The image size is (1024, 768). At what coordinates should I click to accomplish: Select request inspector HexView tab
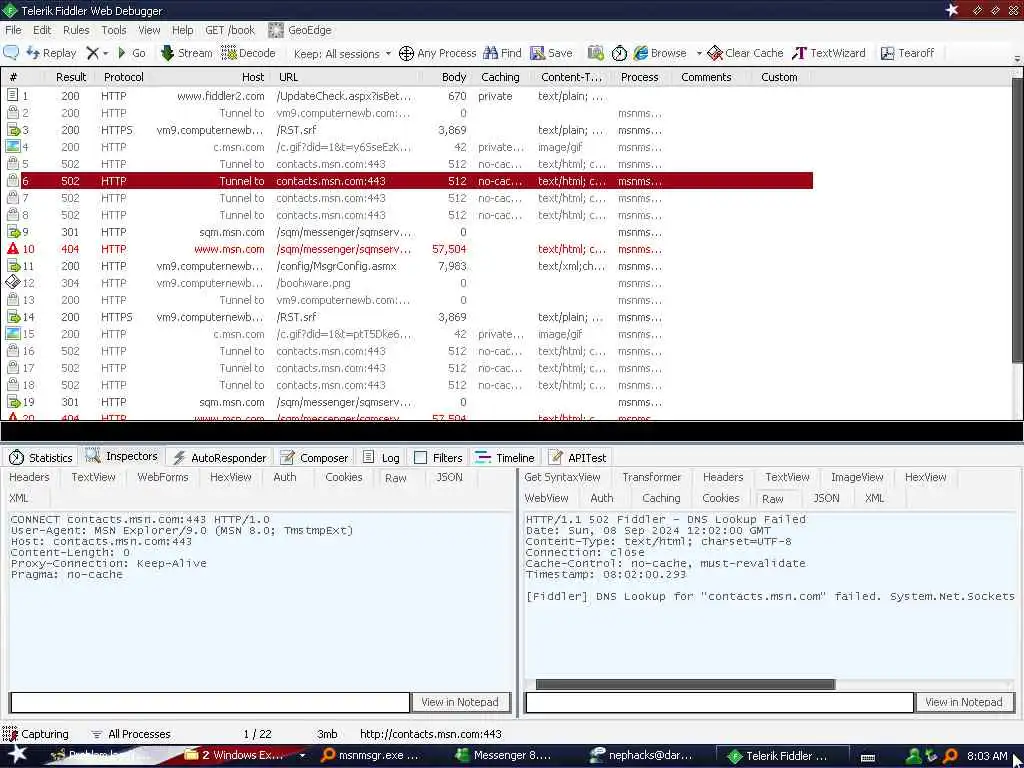click(231, 477)
